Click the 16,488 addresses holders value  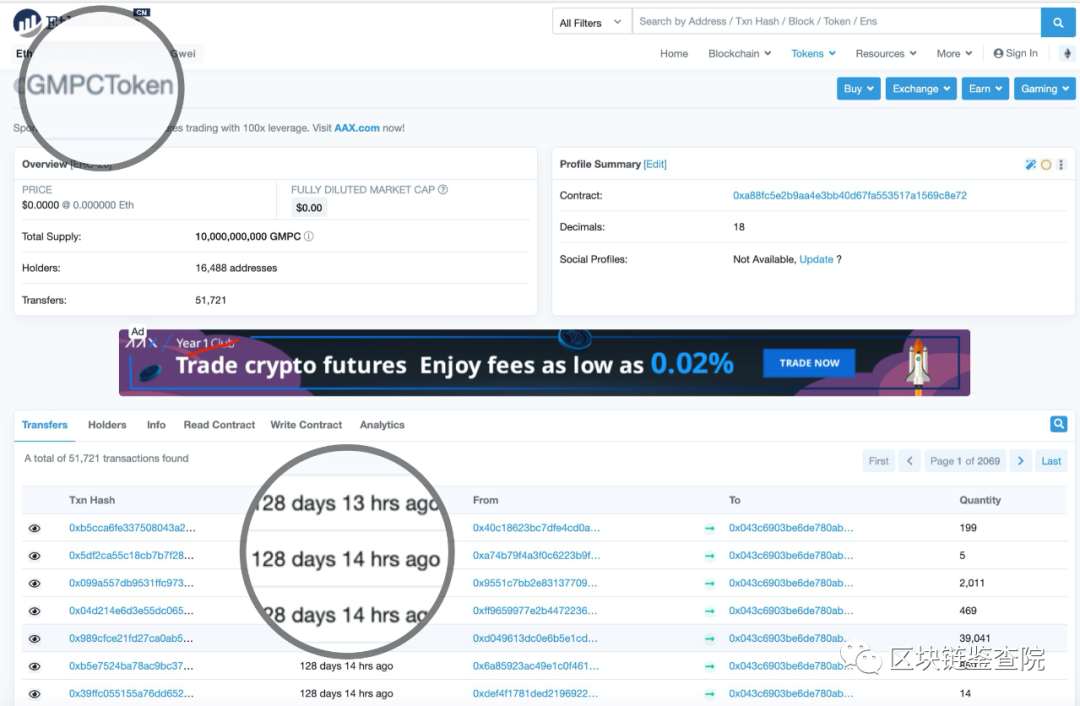click(236, 268)
